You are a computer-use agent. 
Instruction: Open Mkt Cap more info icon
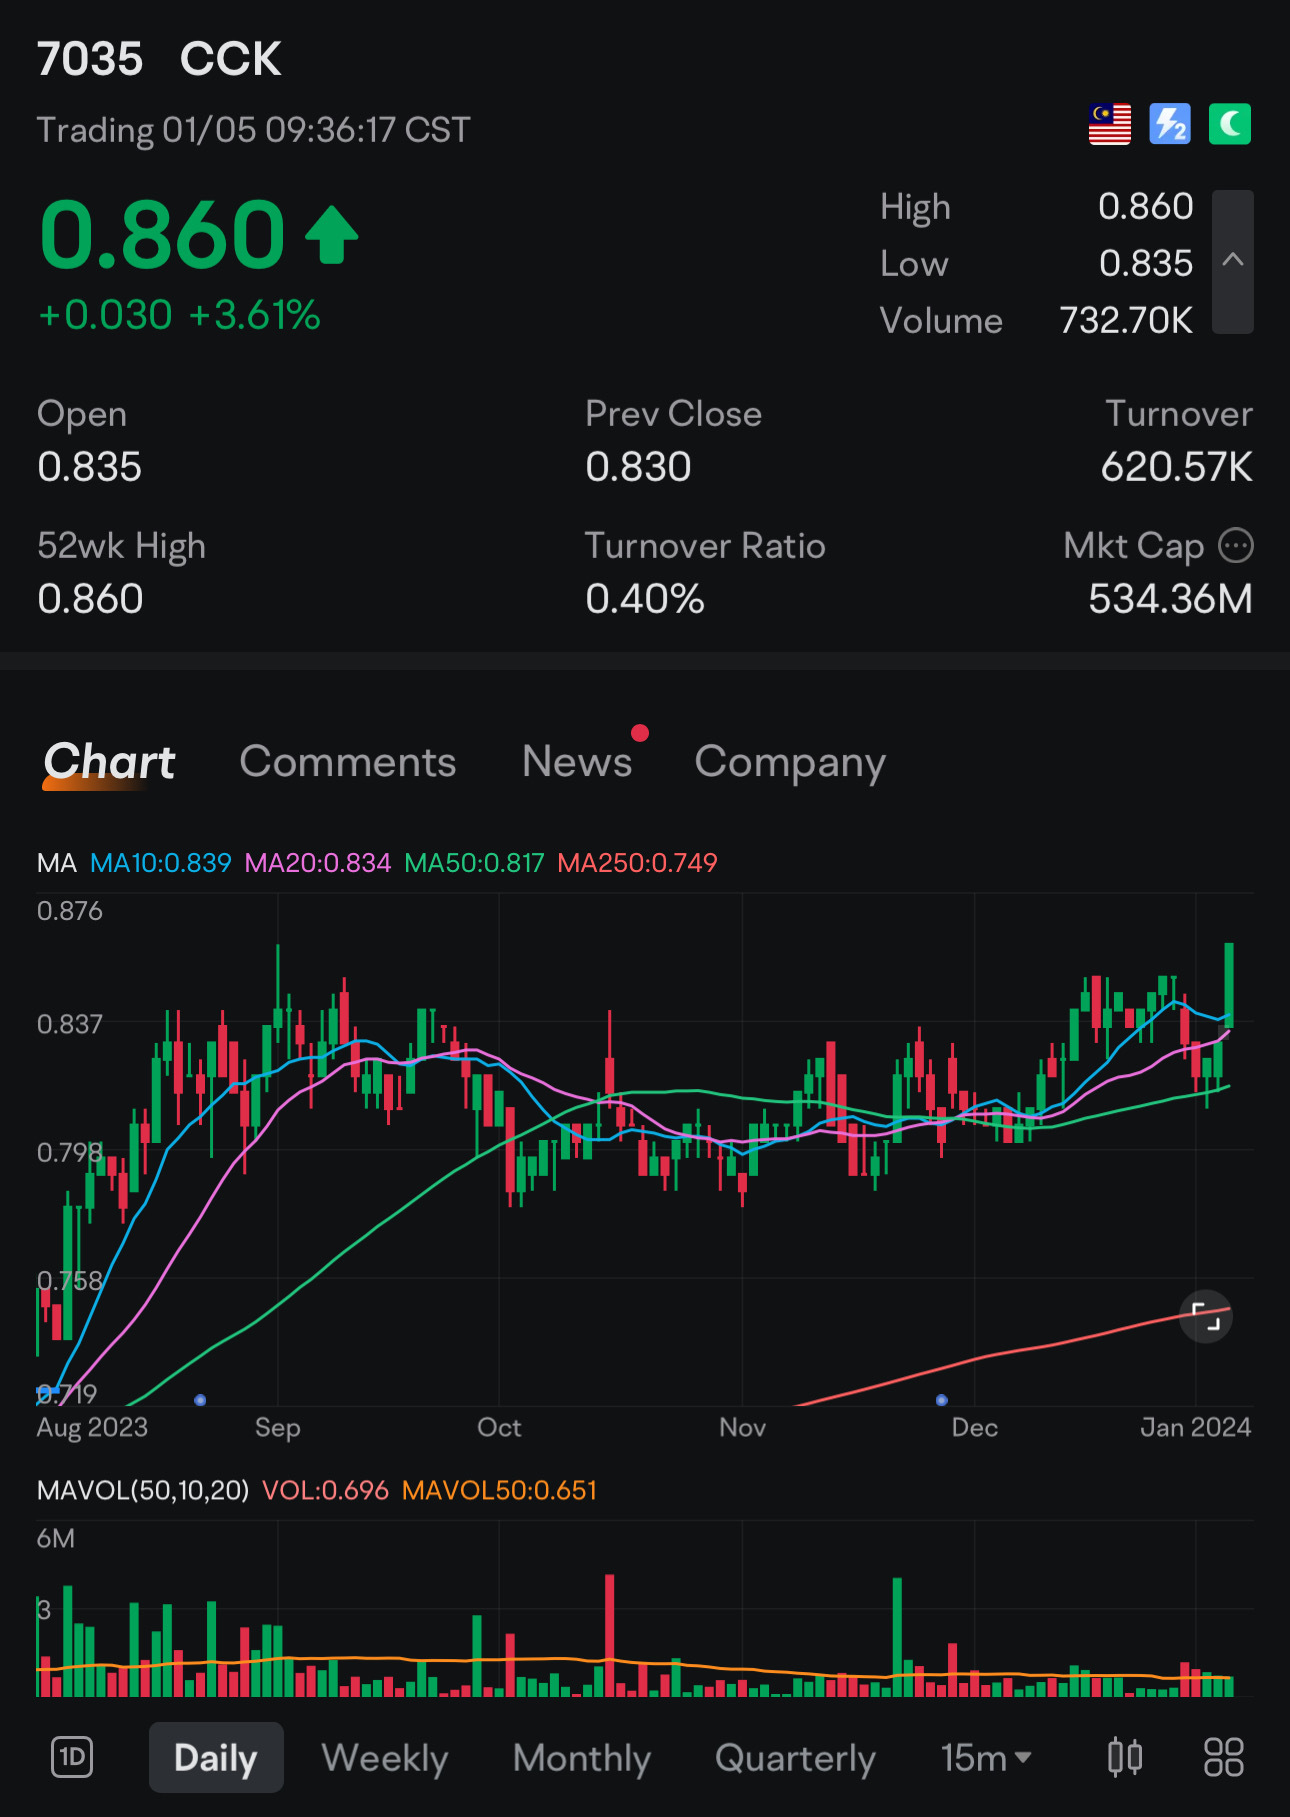1236,546
